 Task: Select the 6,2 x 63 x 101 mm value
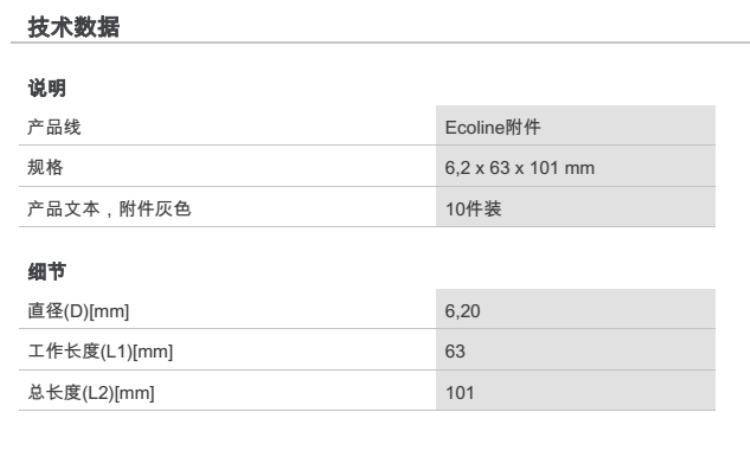(519, 168)
